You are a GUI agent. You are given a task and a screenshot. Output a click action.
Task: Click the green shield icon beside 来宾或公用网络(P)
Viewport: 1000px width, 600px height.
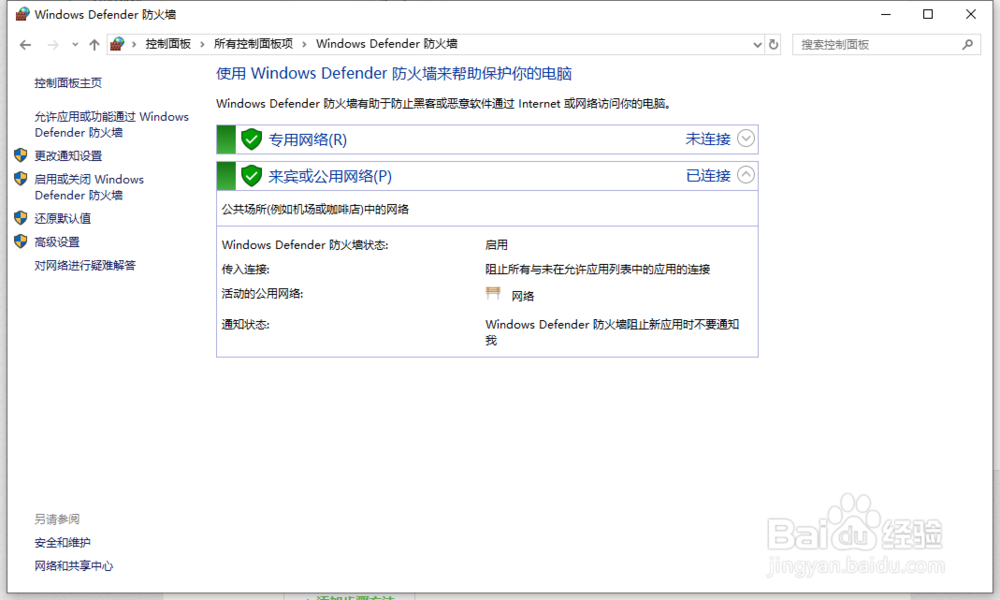pos(251,174)
